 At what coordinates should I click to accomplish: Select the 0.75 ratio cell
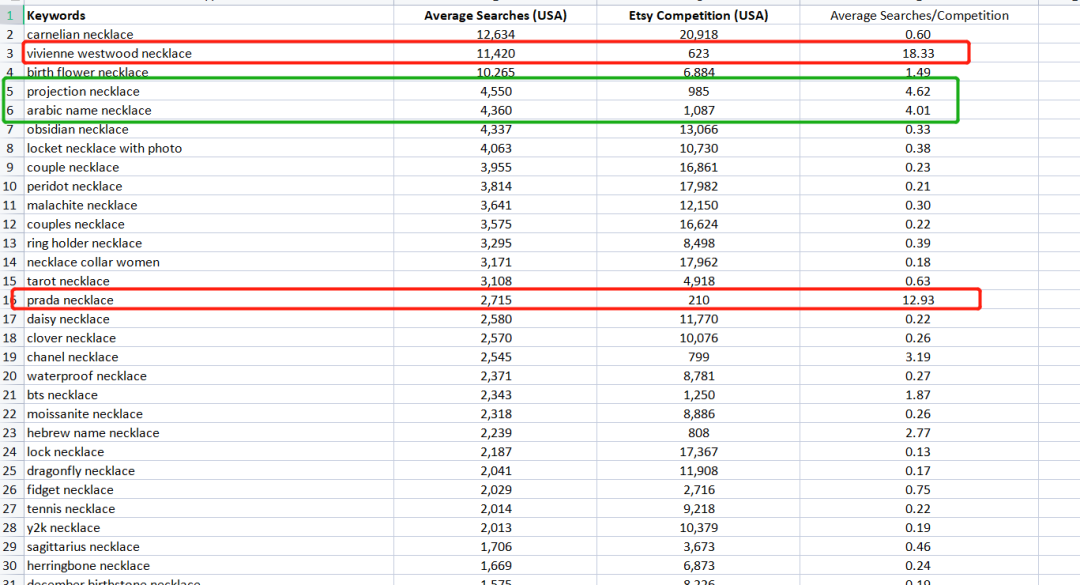(x=919, y=490)
